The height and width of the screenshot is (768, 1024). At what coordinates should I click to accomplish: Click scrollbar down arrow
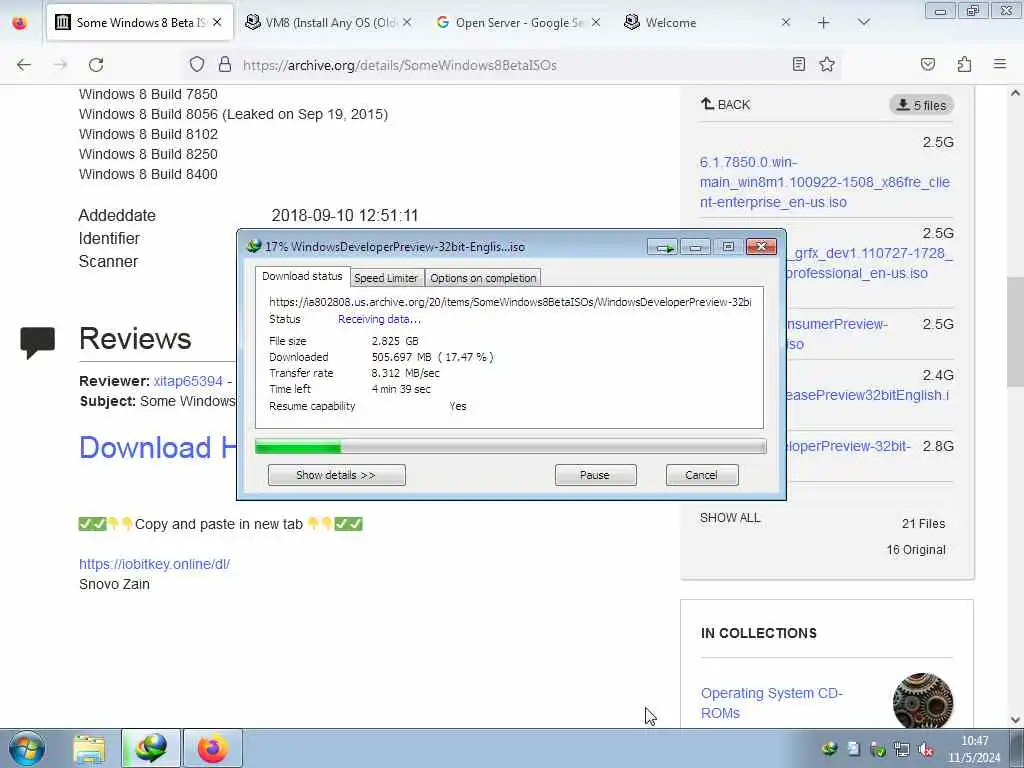pyautogui.click(x=1015, y=720)
